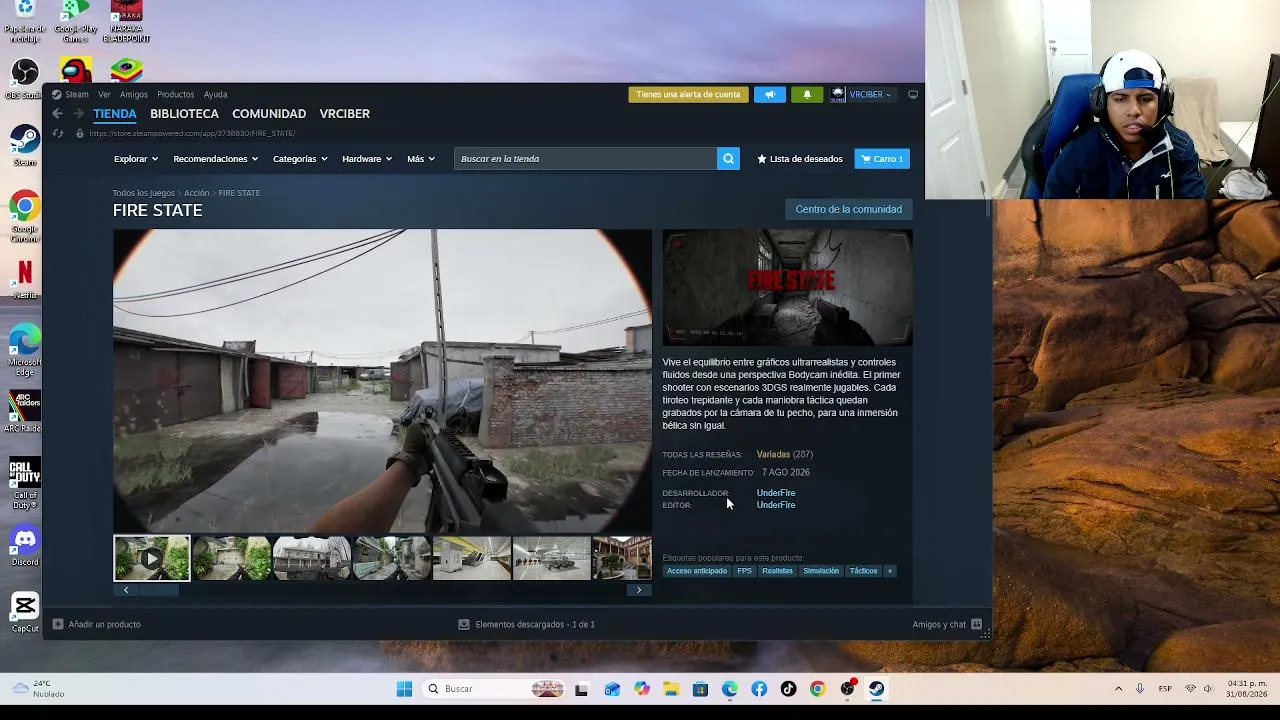Click the store search input field
Viewport: 1280px width, 720px height.
(585, 159)
